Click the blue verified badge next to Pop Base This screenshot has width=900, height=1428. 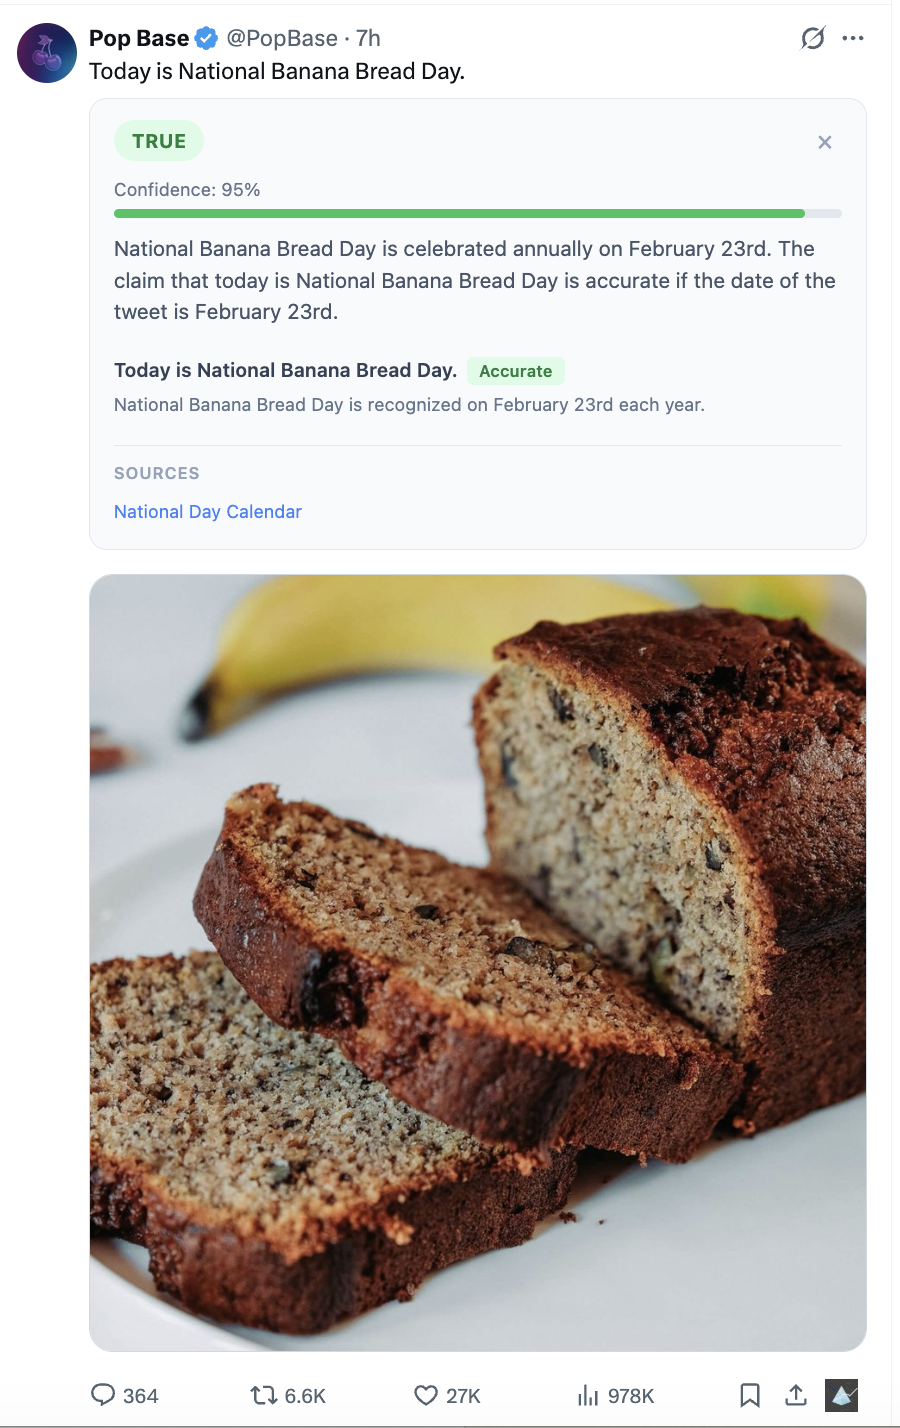(x=205, y=37)
